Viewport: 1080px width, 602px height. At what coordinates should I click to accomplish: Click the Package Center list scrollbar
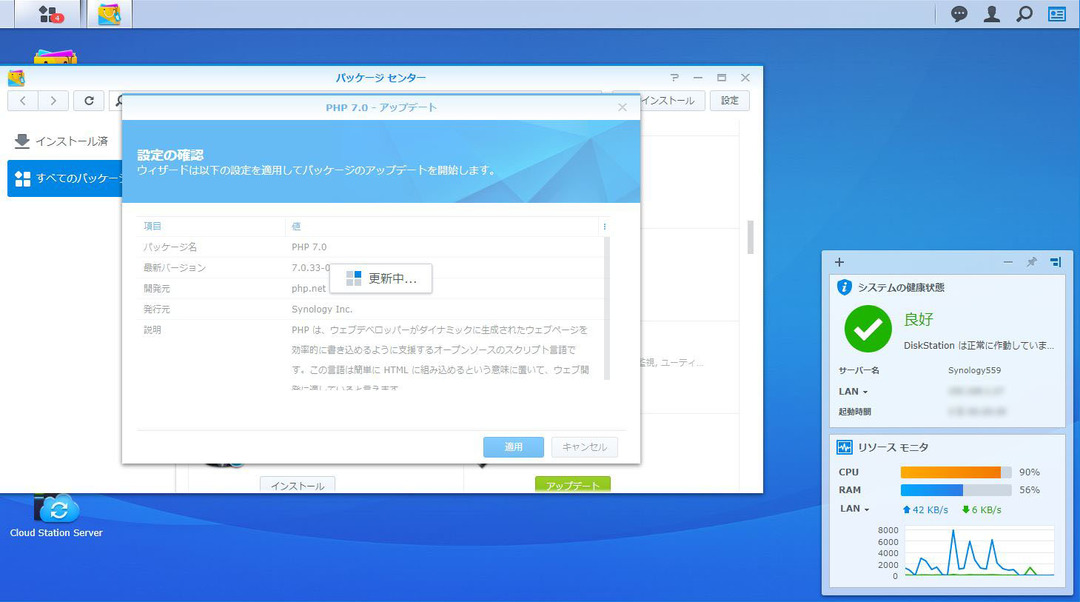coord(750,238)
